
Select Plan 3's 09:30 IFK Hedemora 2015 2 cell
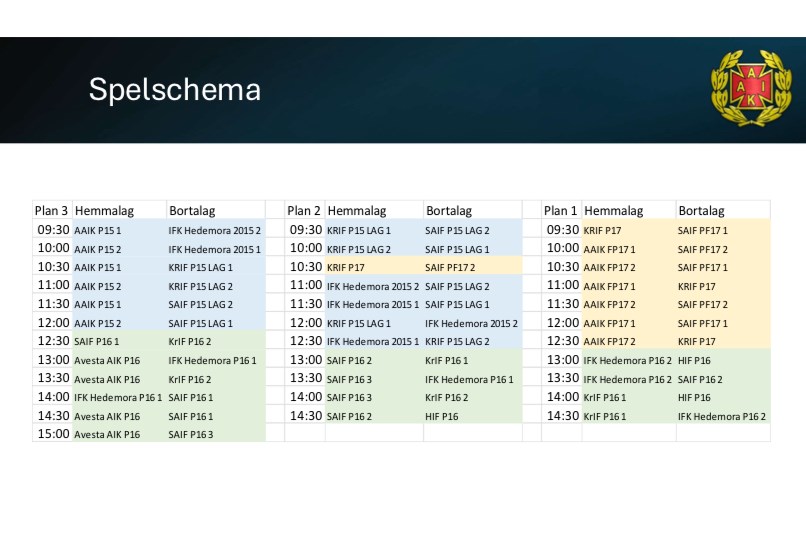[x=214, y=230]
